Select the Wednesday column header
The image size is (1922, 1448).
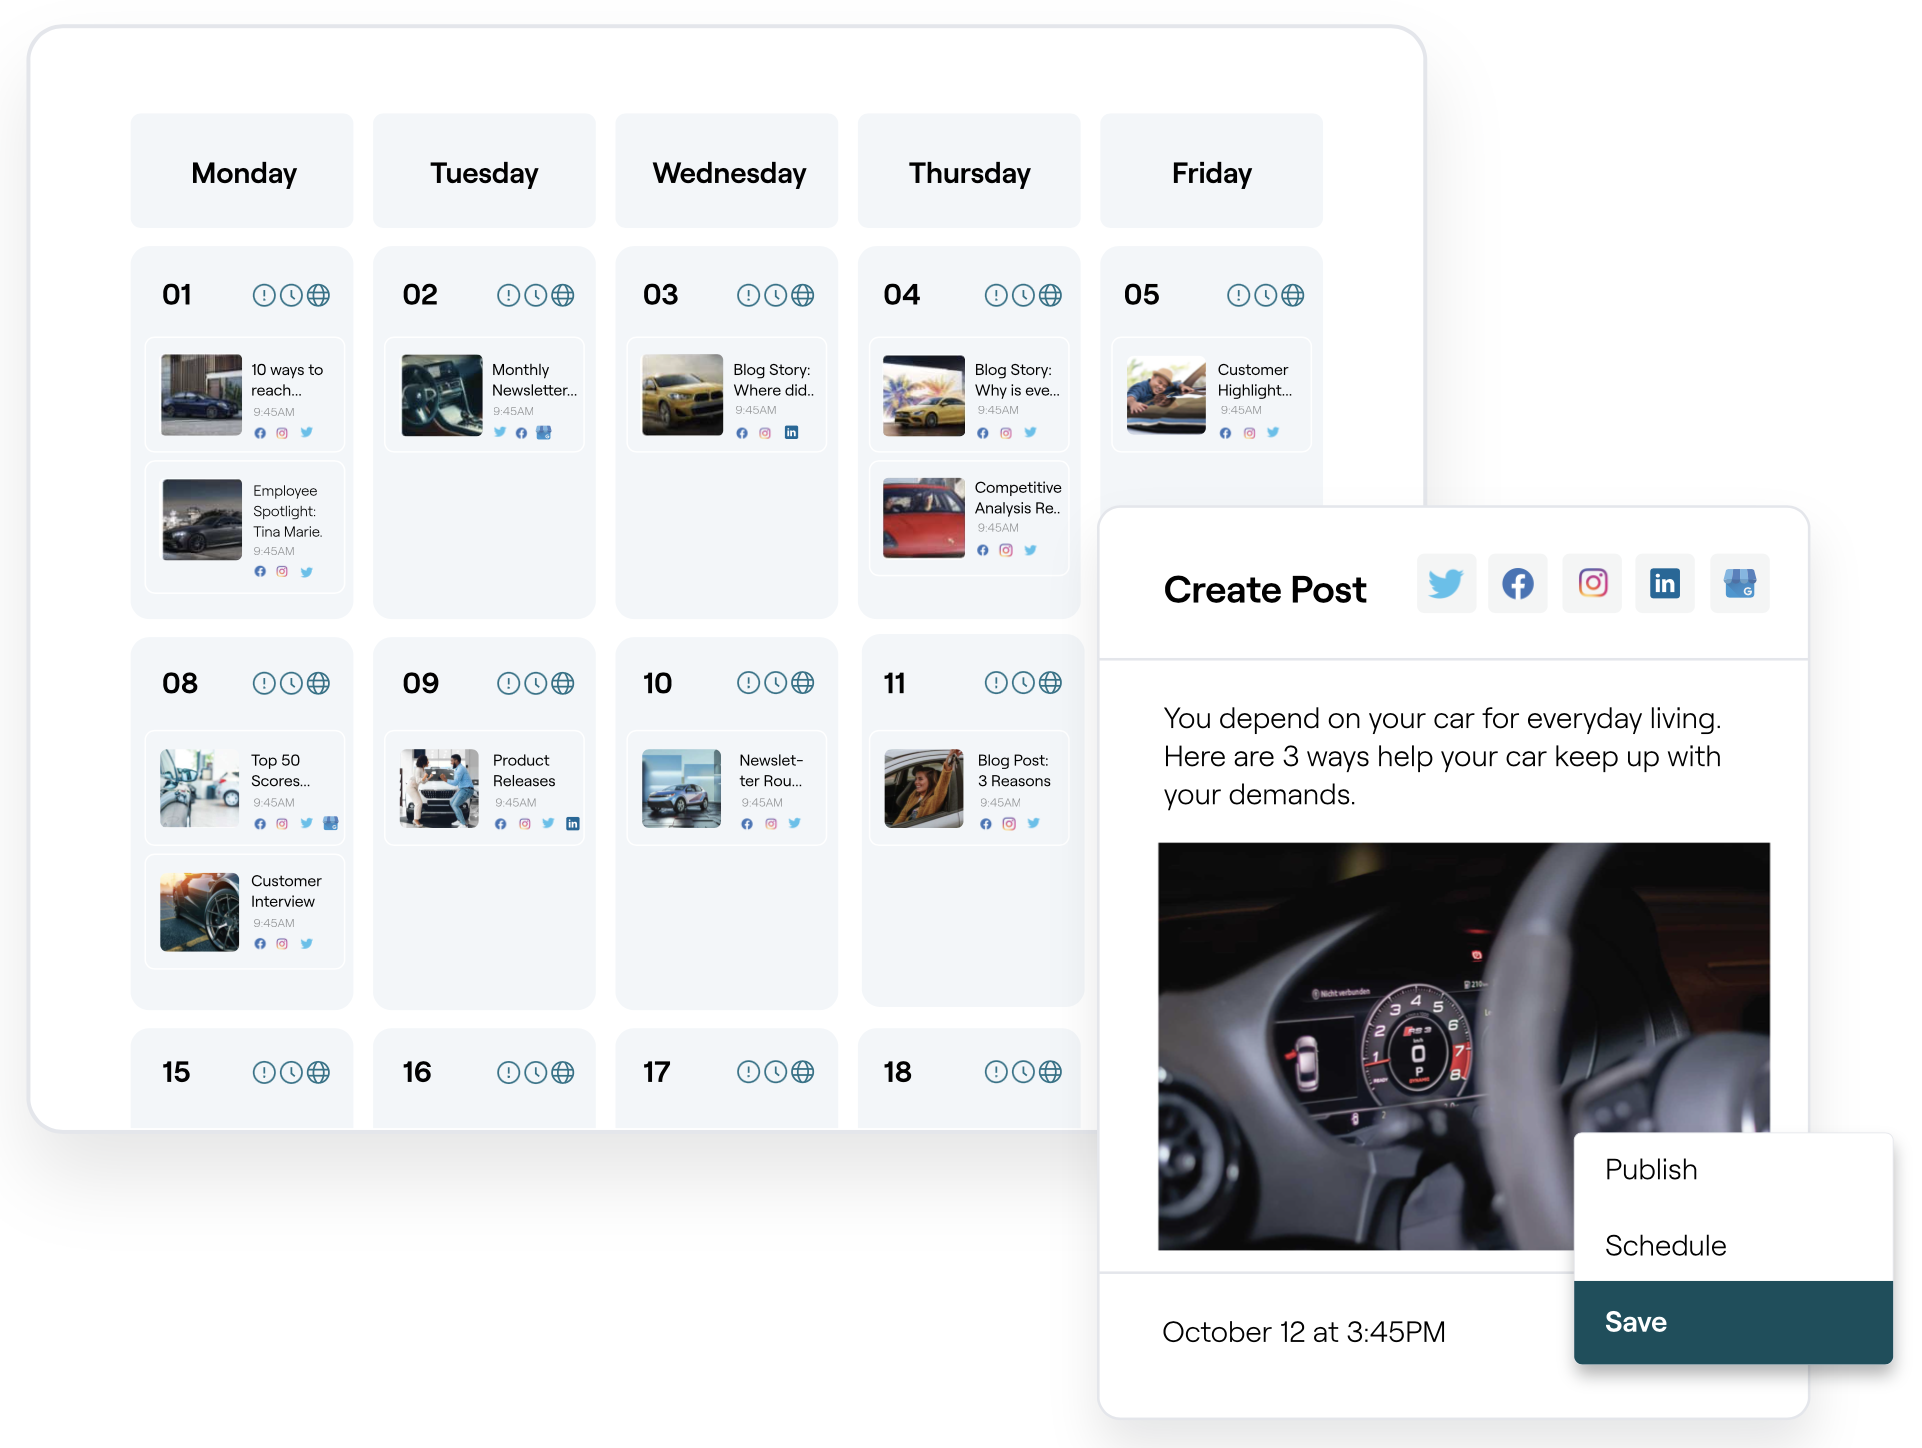pyautogui.click(x=728, y=173)
